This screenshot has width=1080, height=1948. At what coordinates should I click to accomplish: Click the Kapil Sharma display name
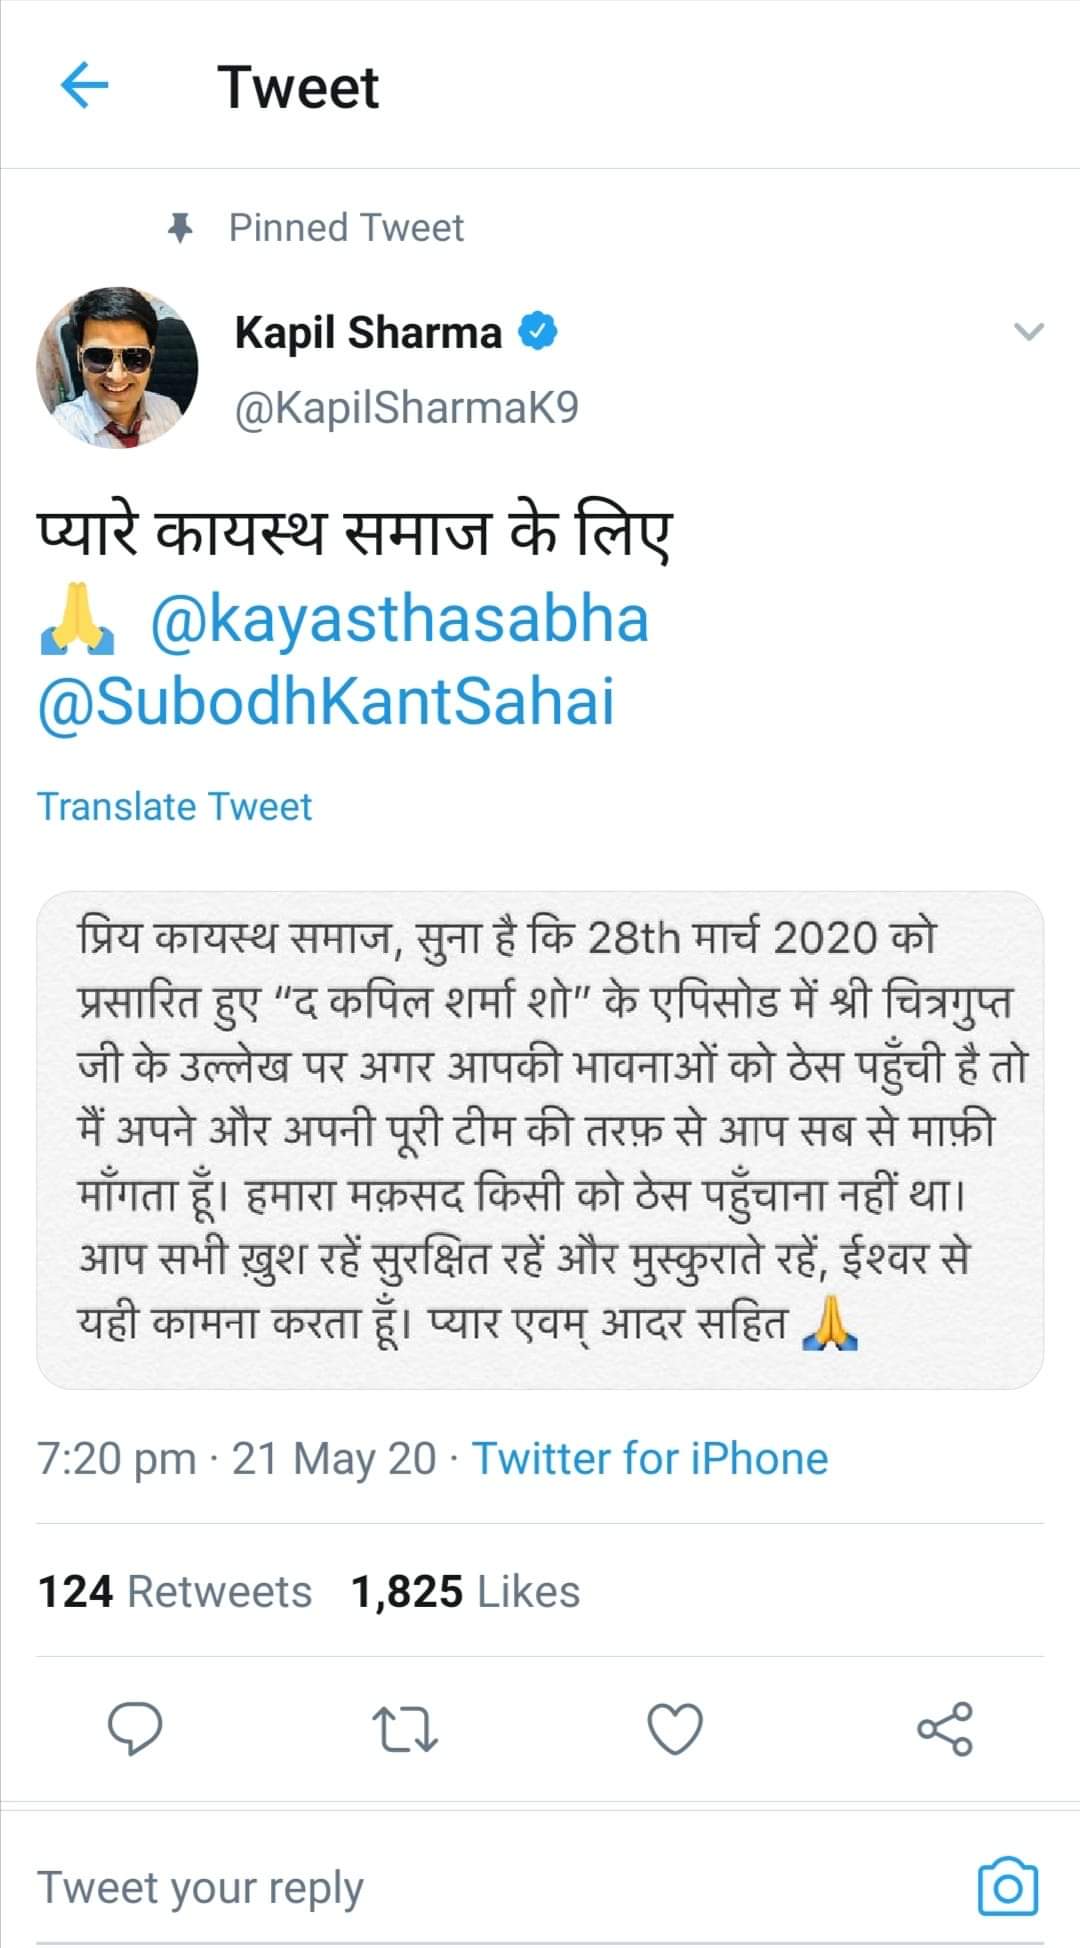point(368,332)
